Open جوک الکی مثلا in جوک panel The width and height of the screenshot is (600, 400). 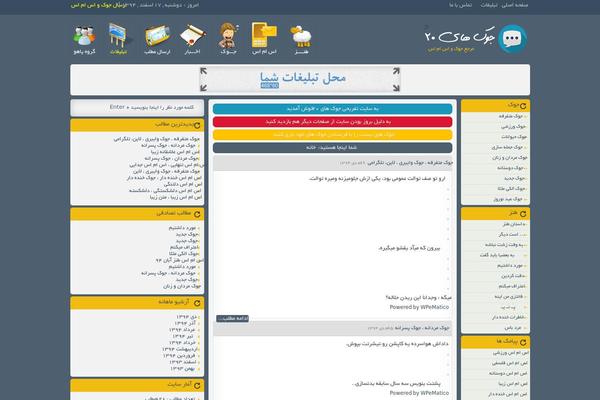pyautogui.click(x=511, y=188)
